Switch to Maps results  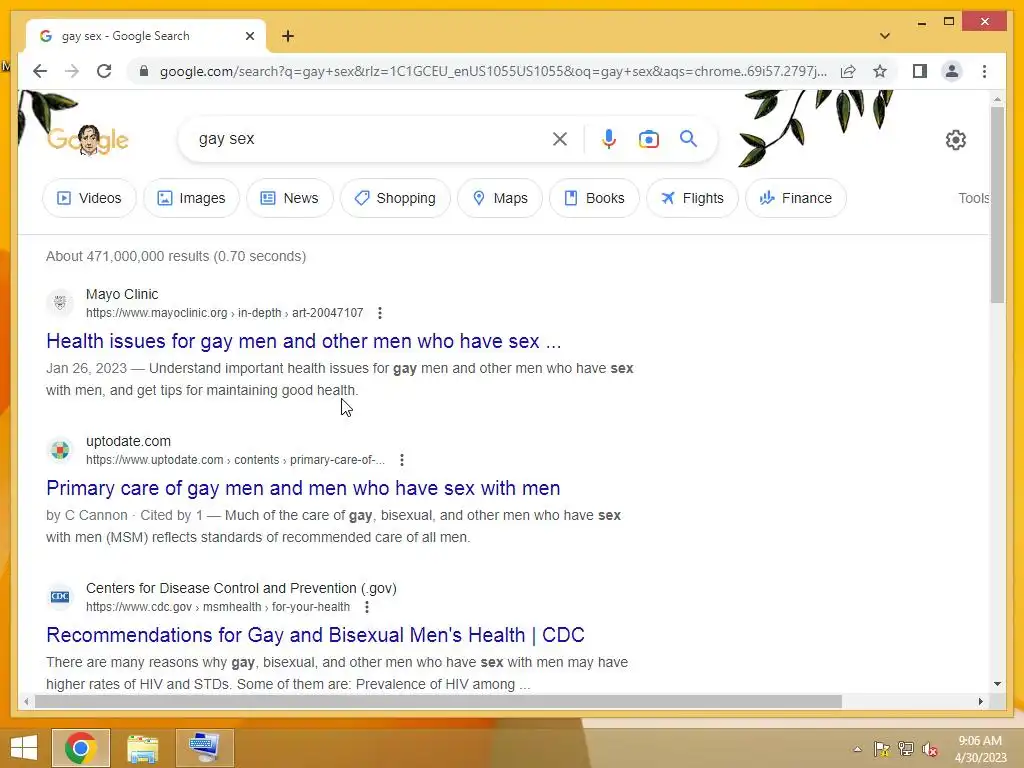pos(500,198)
